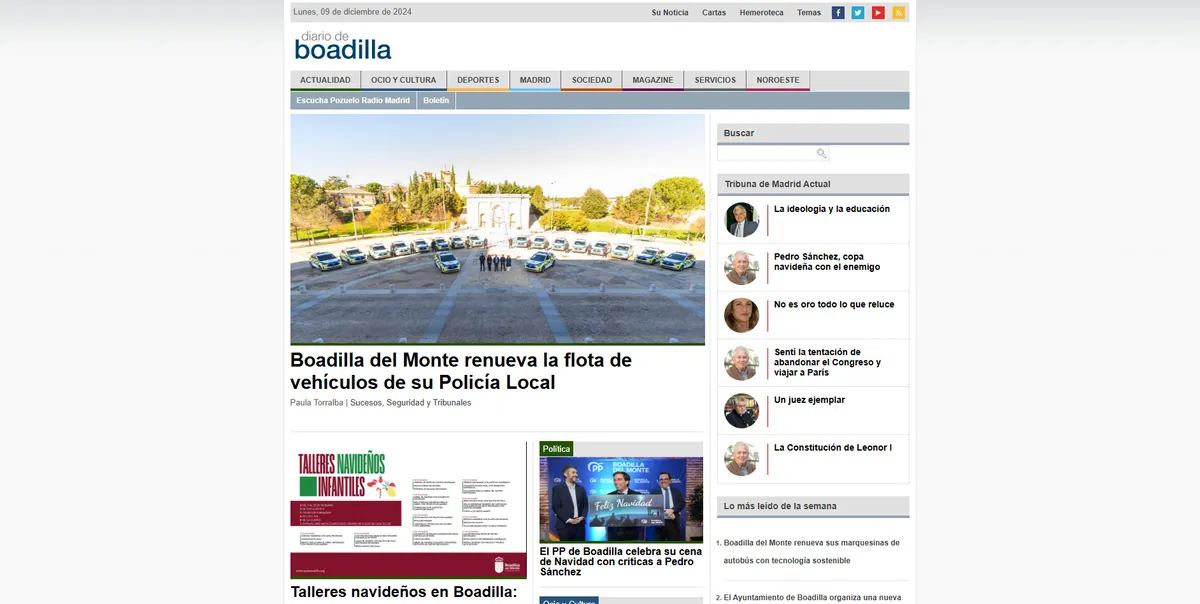The image size is (1200, 604).
Task: Open the Twitter social icon
Action: pyautogui.click(x=858, y=13)
